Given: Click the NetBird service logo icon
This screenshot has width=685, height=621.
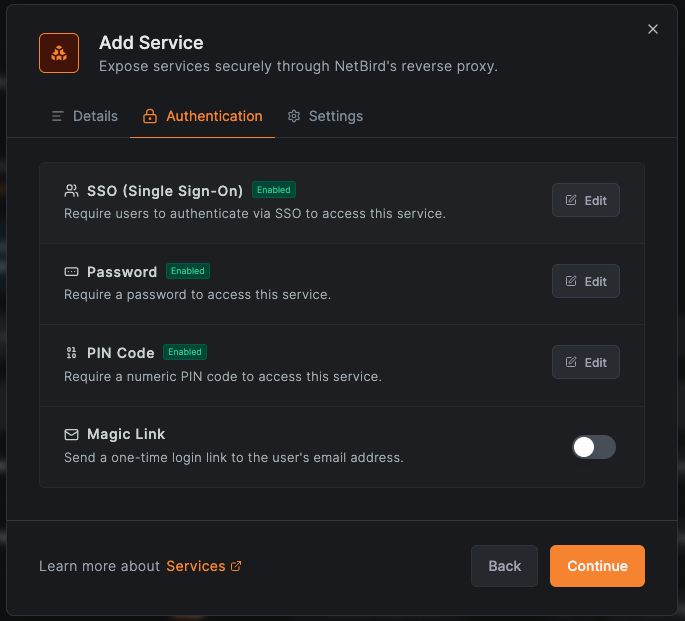Looking at the screenshot, I should 59,53.
